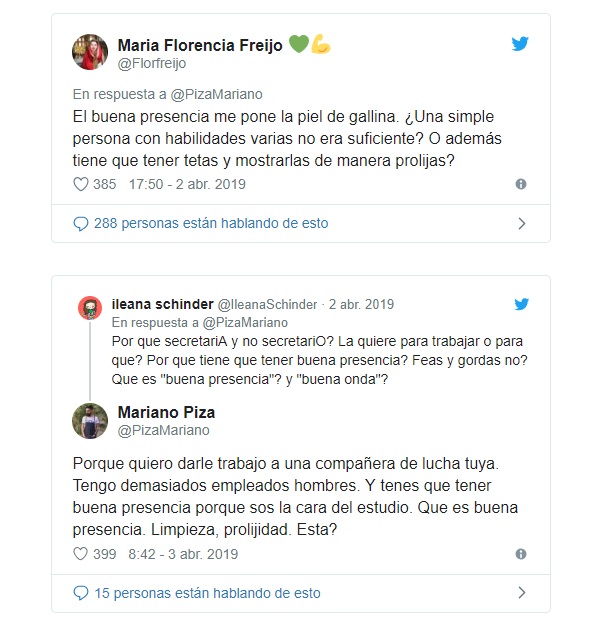Click speech bubble icon beside 288 personas
Screen dimensions: 603x627
pyautogui.click(x=81, y=224)
